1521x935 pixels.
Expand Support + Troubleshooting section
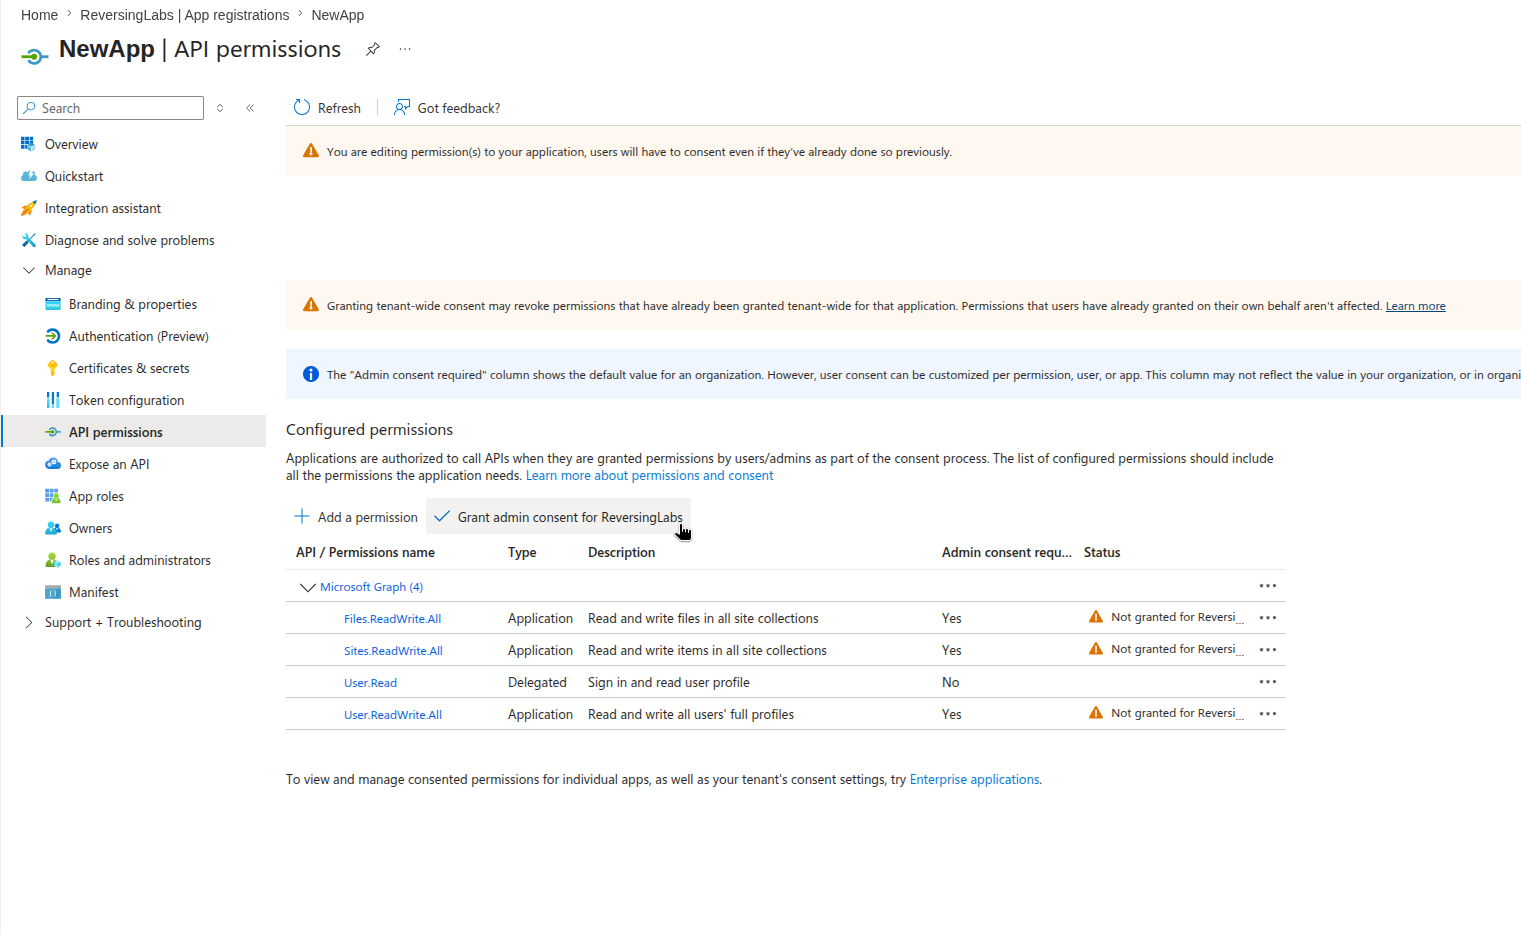(28, 622)
